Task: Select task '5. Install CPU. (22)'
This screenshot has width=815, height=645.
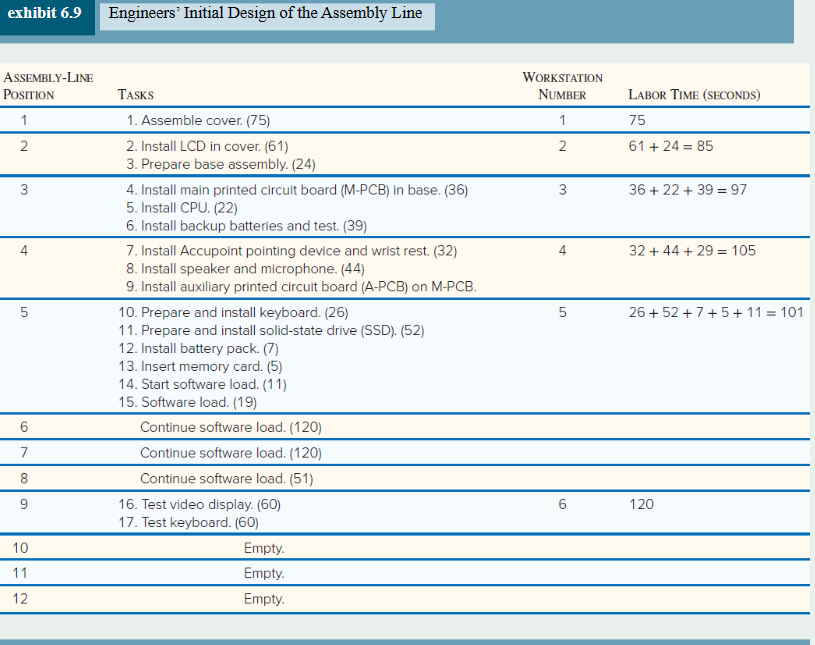Action: coord(181,208)
